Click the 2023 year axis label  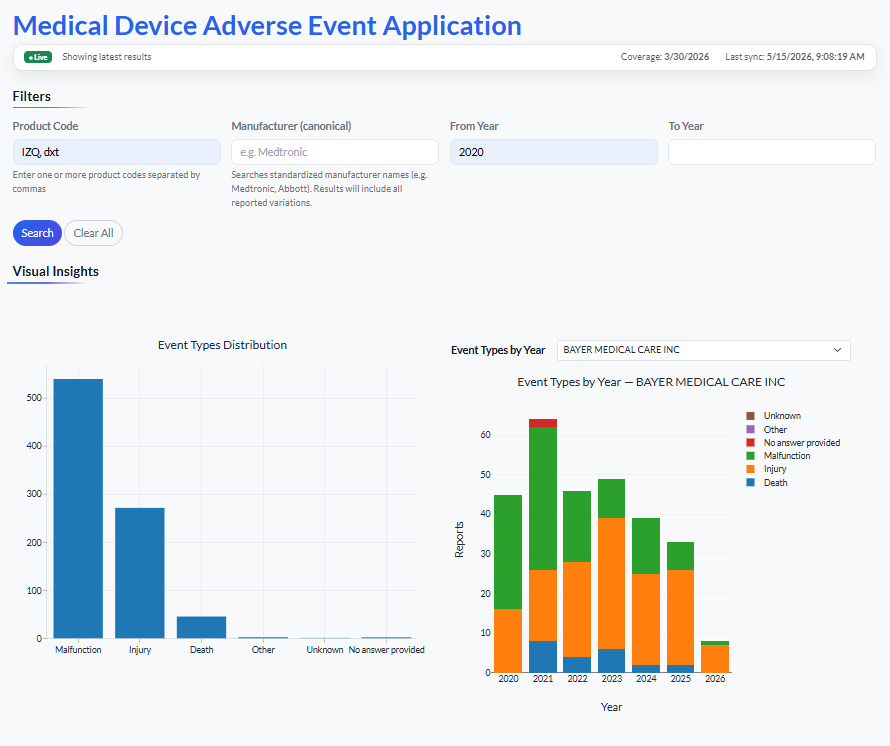[611, 678]
